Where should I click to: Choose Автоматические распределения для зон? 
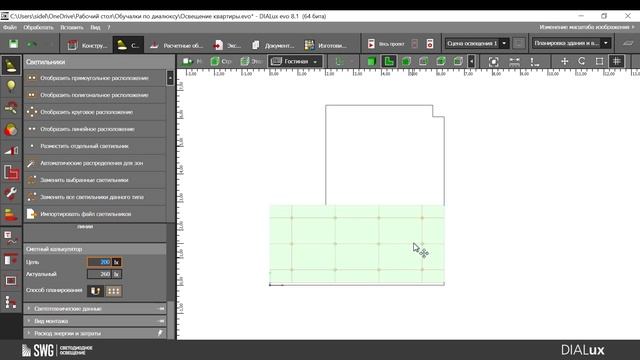(95, 163)
